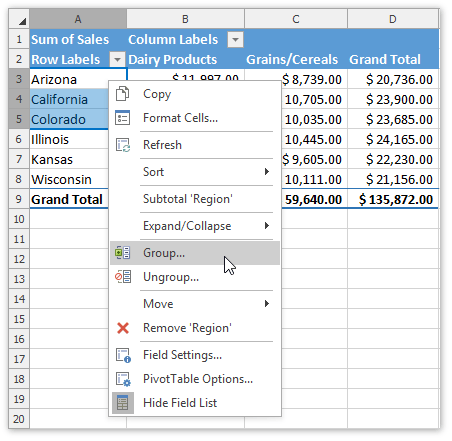Select row 3 header
Viewport: 452px width, 441px height.
pyautogui.click(x=19, y=79)
